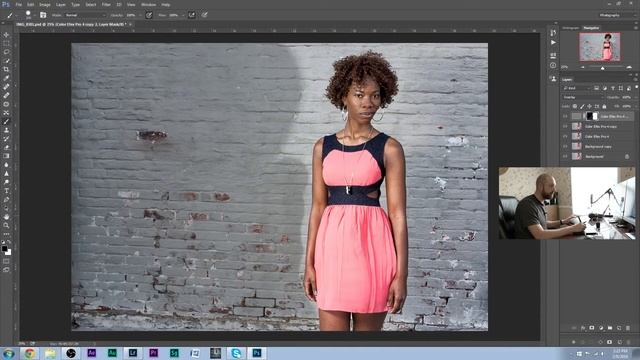The image size is (640, 360).
Task: Open the Filter menu
Action: [x=106, y=4]
